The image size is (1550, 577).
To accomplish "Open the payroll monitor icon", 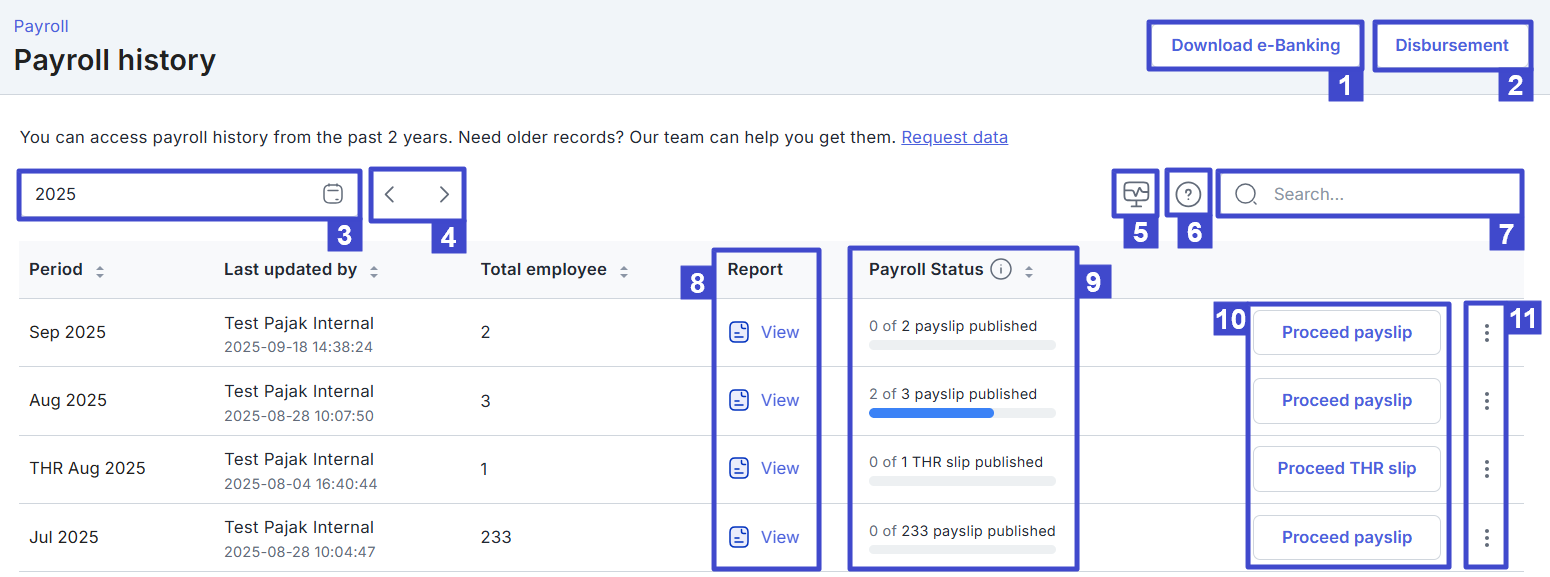I will point(1136,194).
